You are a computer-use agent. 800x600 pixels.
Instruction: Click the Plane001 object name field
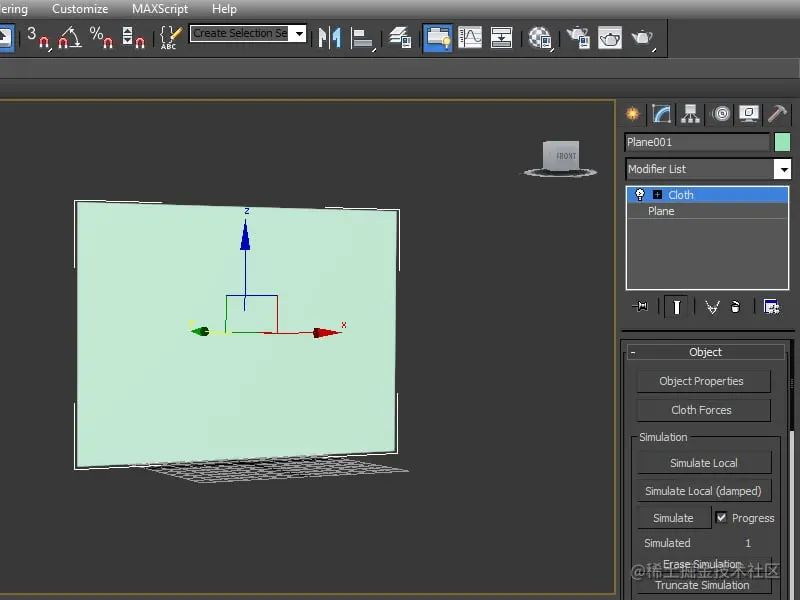point(697,142)
